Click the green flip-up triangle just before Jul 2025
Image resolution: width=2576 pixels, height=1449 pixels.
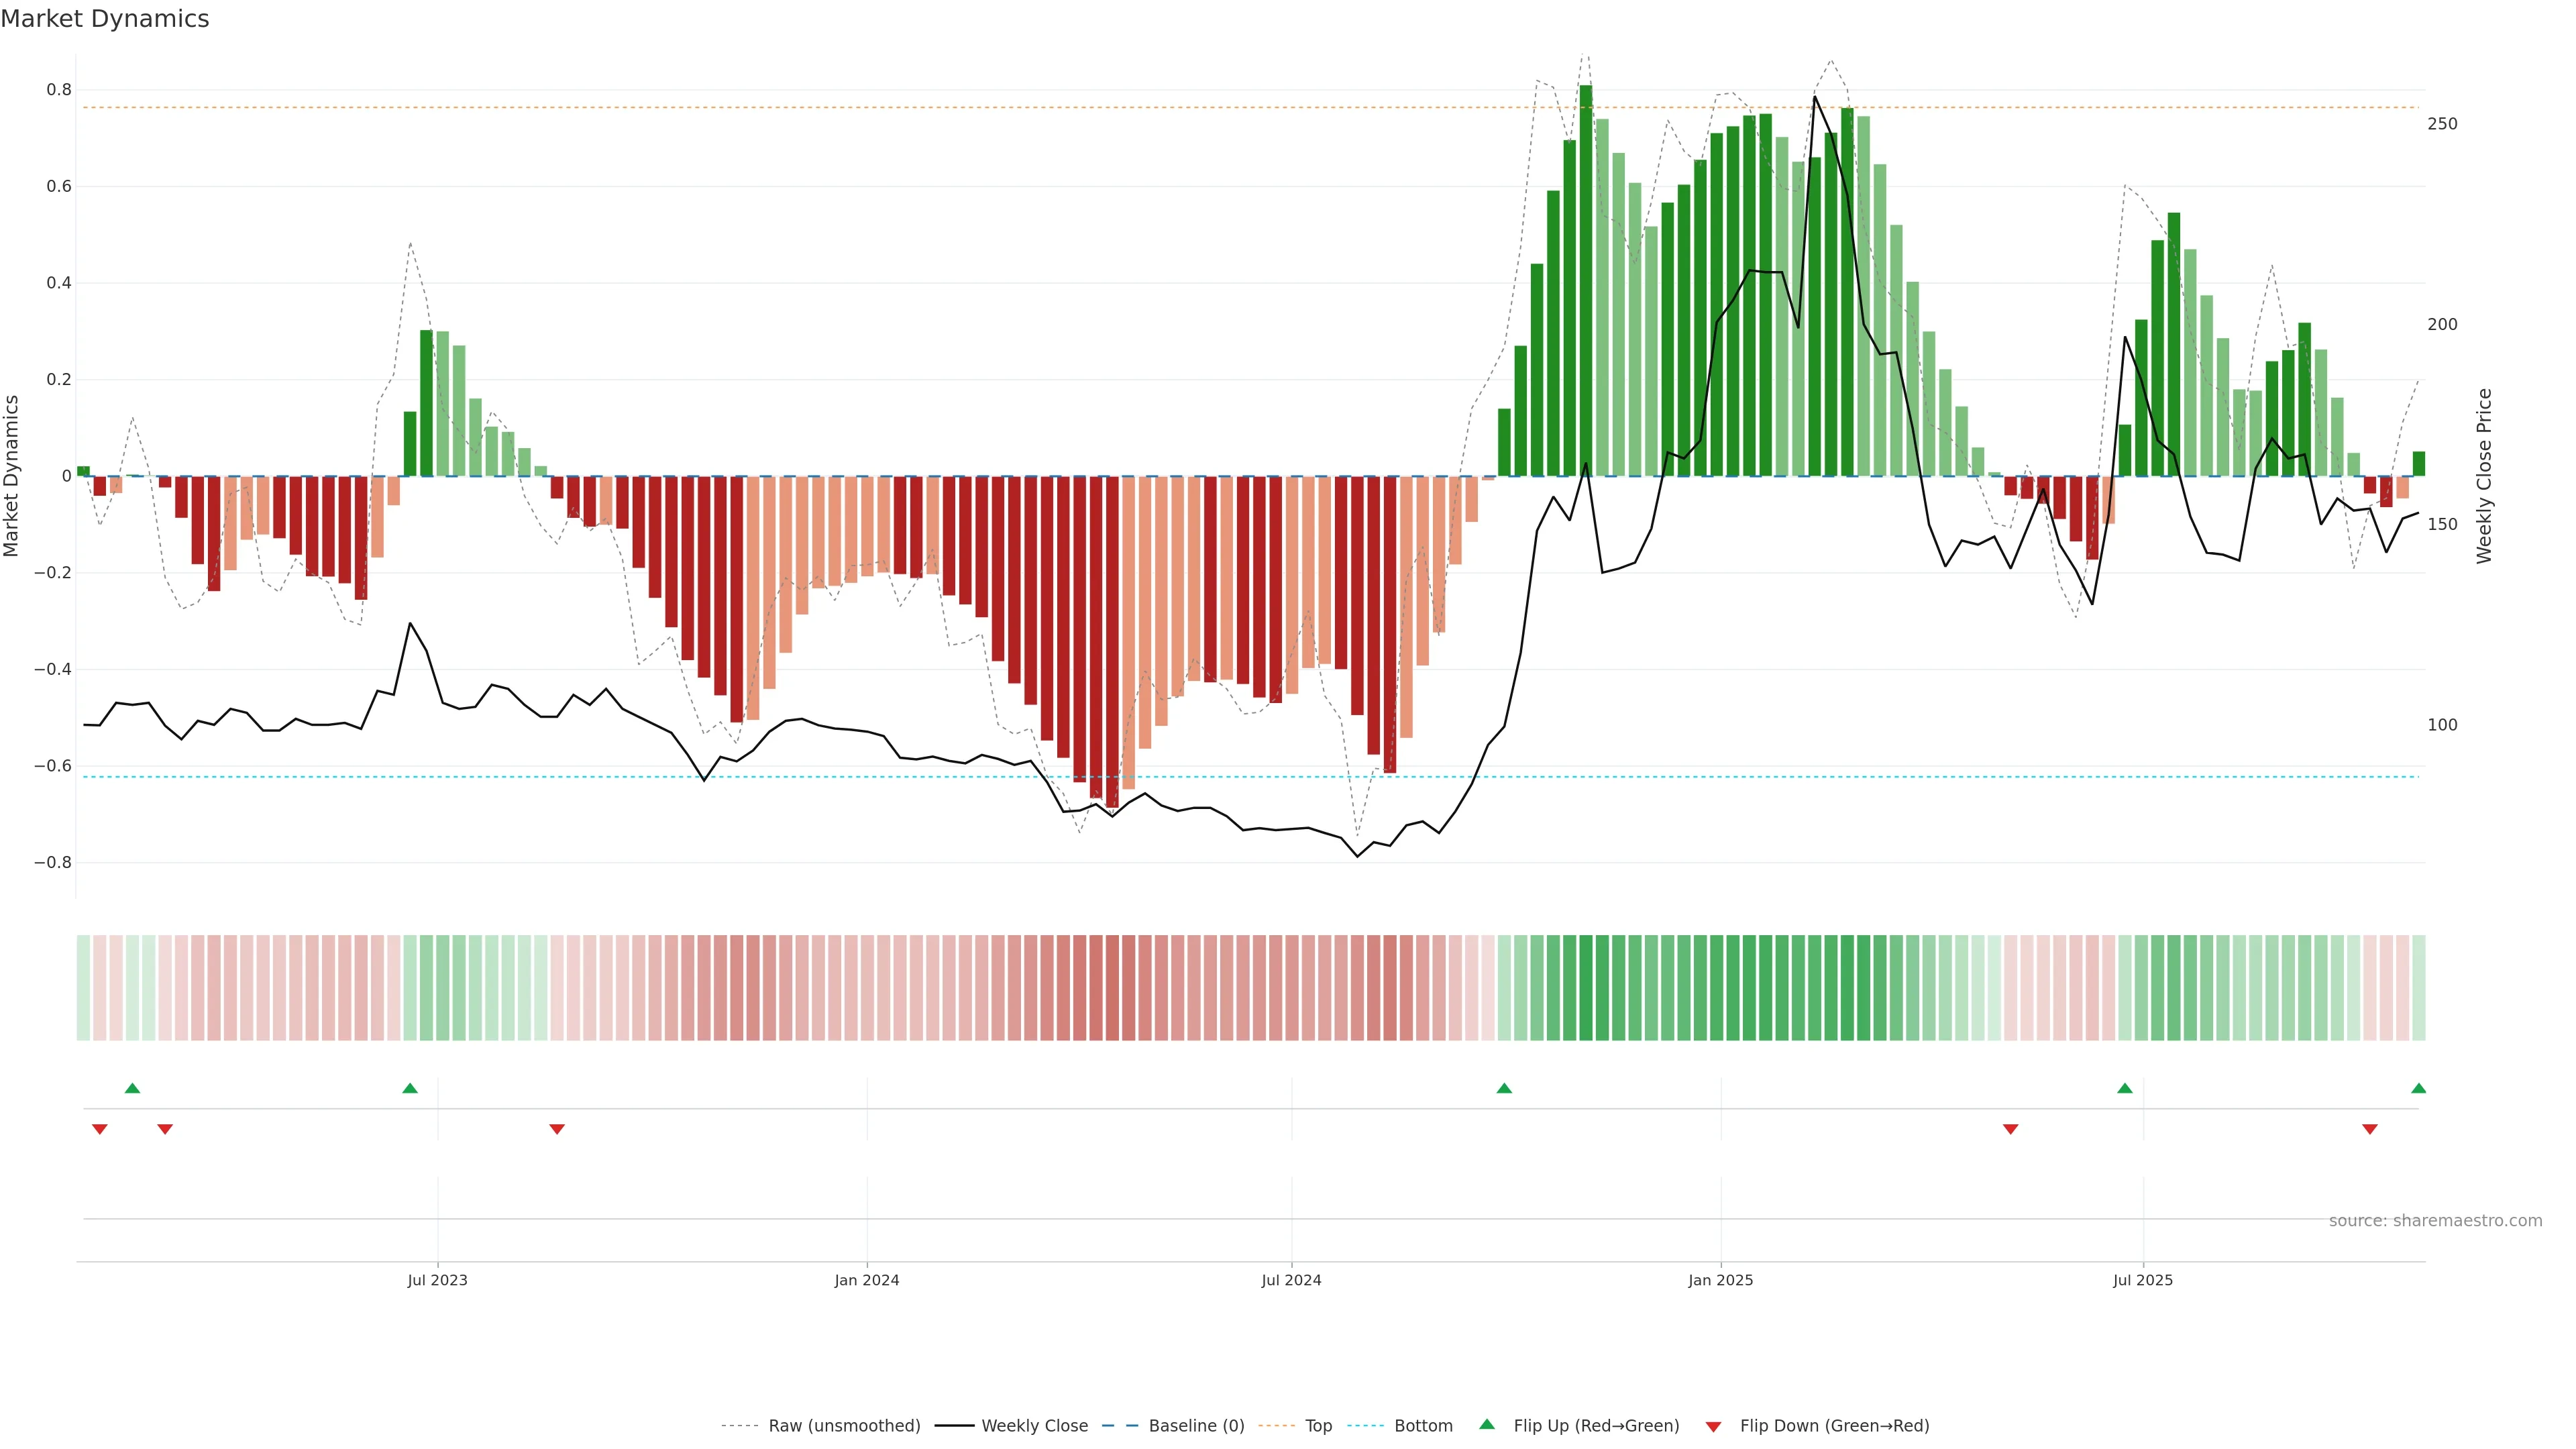coord(2125,1088)
